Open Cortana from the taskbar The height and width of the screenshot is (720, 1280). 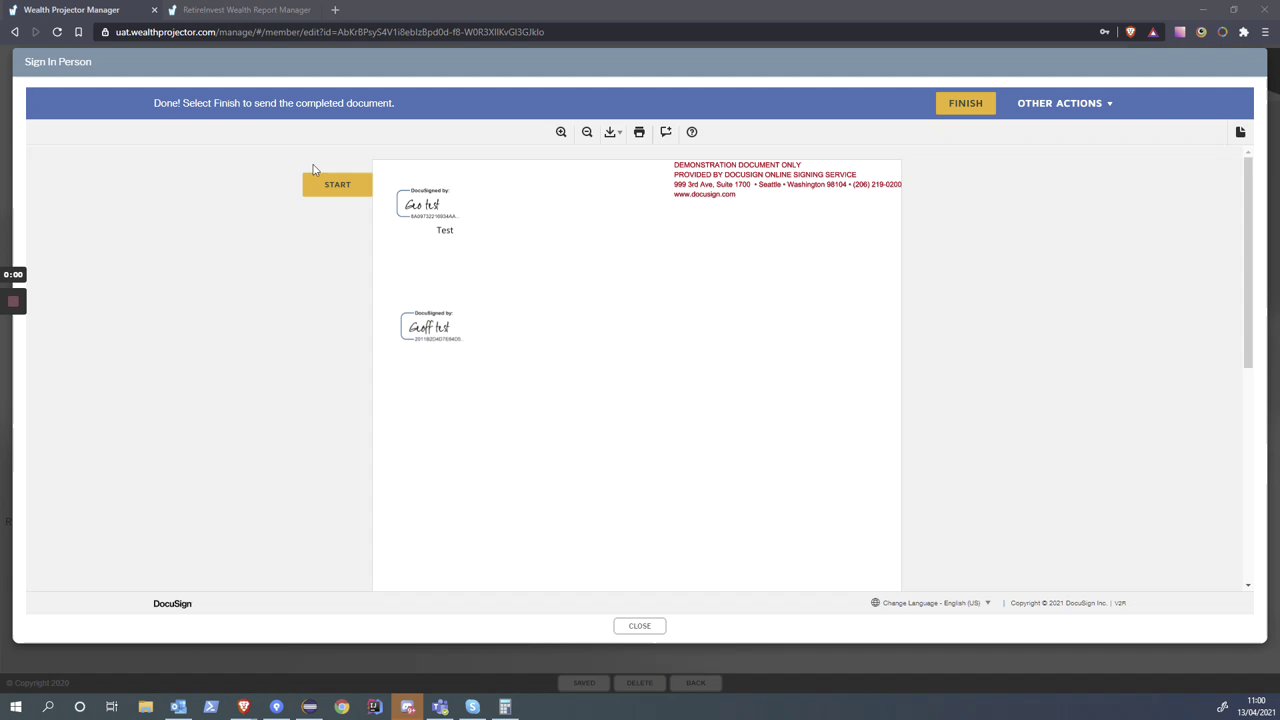80,707
